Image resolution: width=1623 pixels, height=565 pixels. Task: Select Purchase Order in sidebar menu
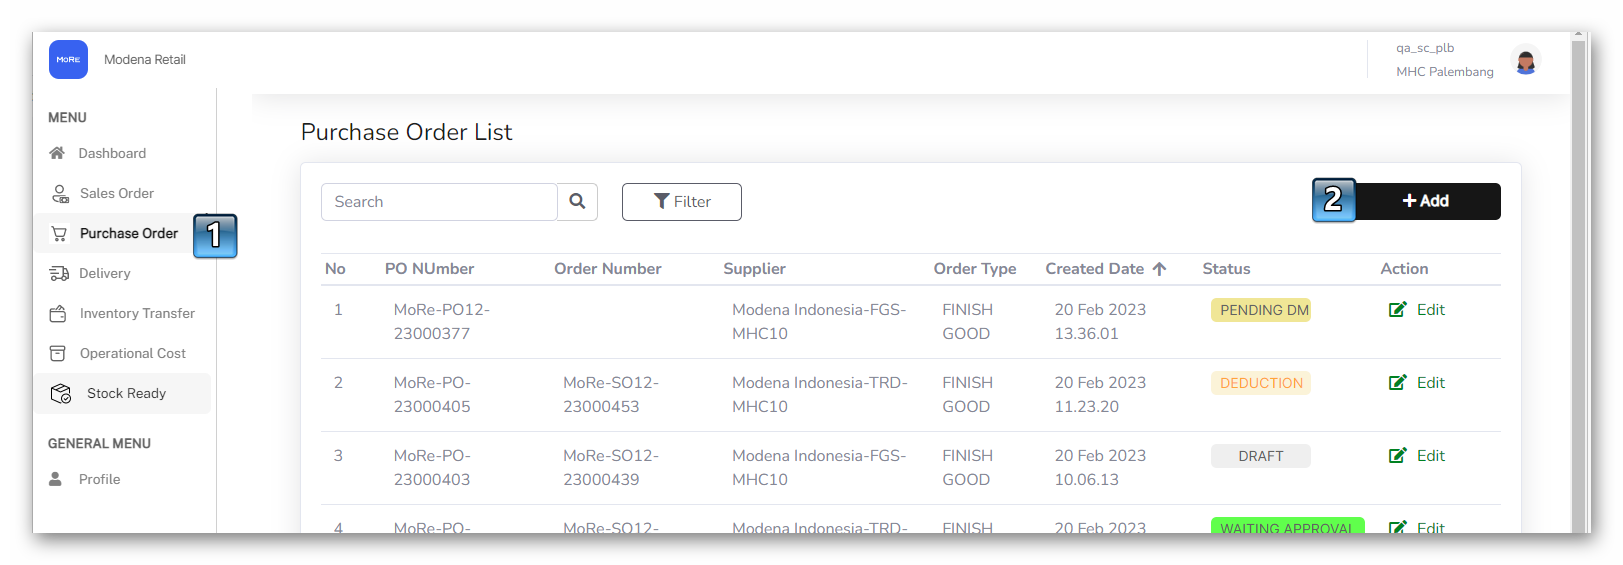tap(128, 233)
